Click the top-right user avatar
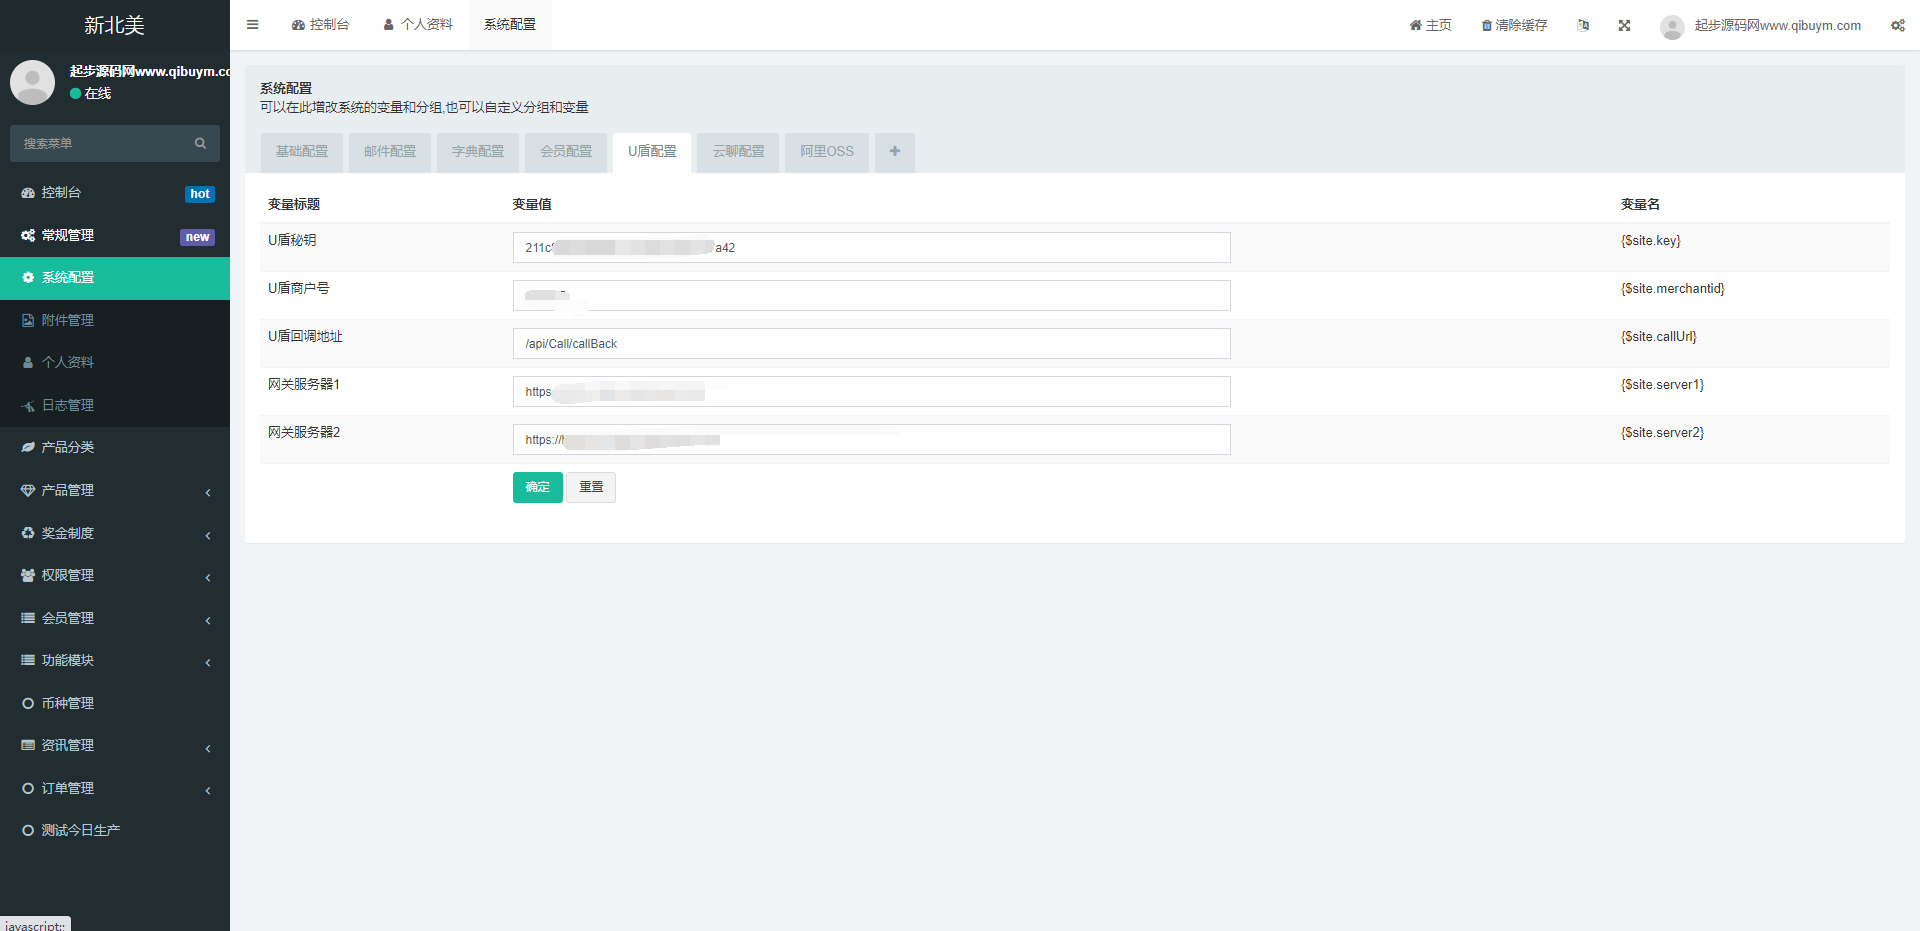The image size is (1920, 931). (x=1672, y=26)
